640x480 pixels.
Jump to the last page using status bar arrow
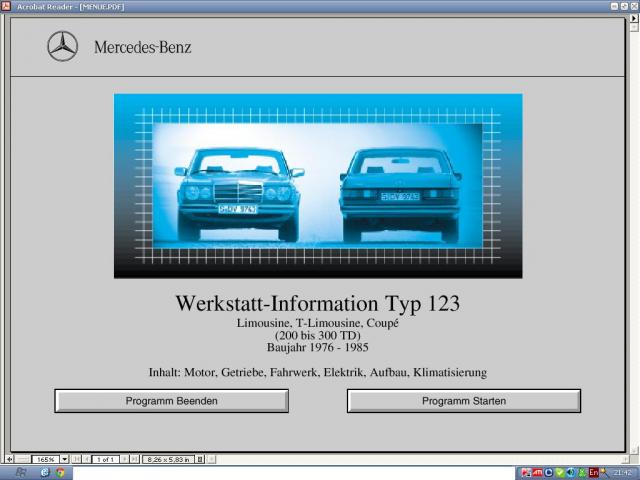135,459
